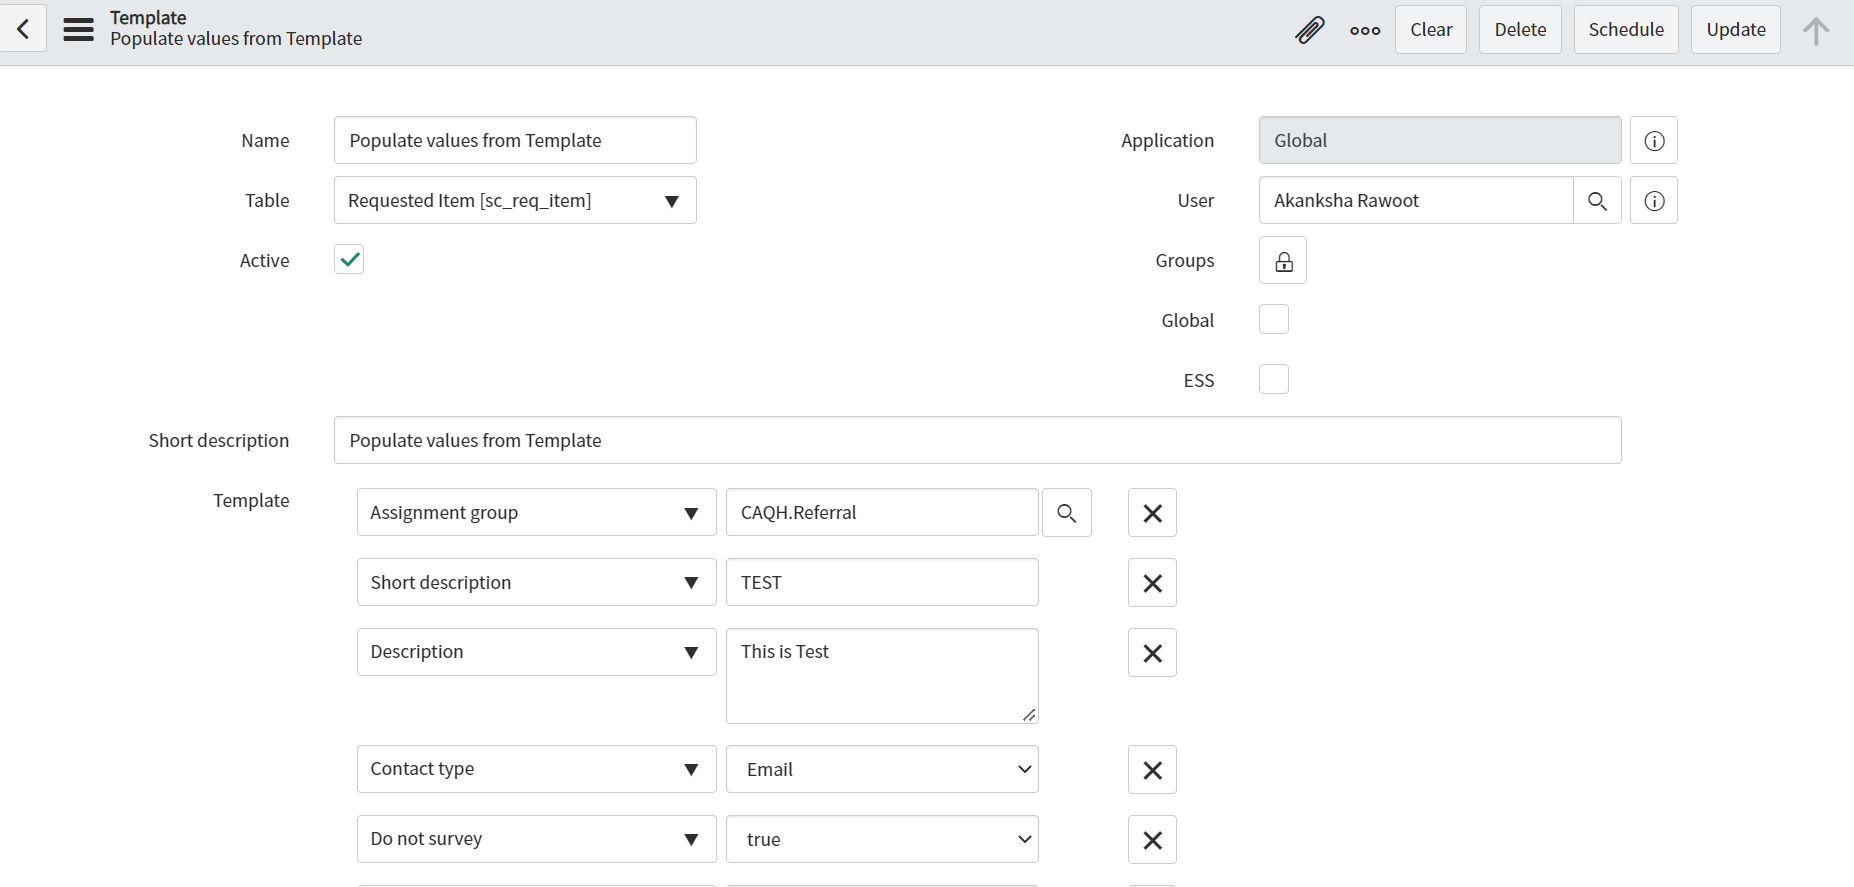Focus the long Short description input
Screen dimensions: 1854x887
[x=977, y=440]
